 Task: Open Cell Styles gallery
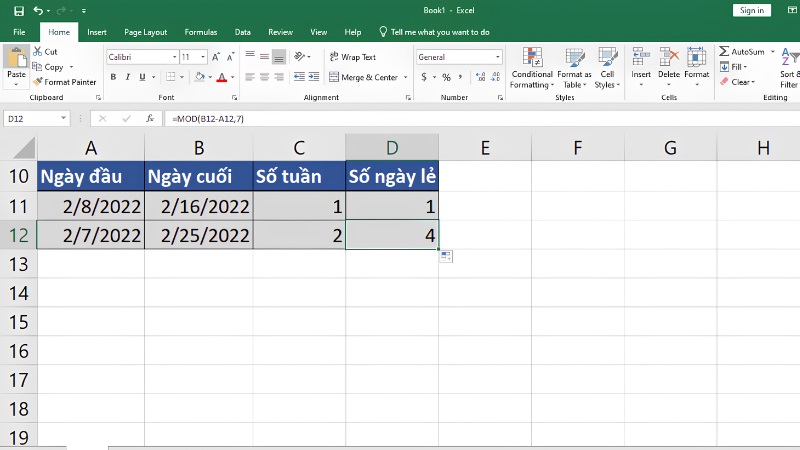[607, 68]
